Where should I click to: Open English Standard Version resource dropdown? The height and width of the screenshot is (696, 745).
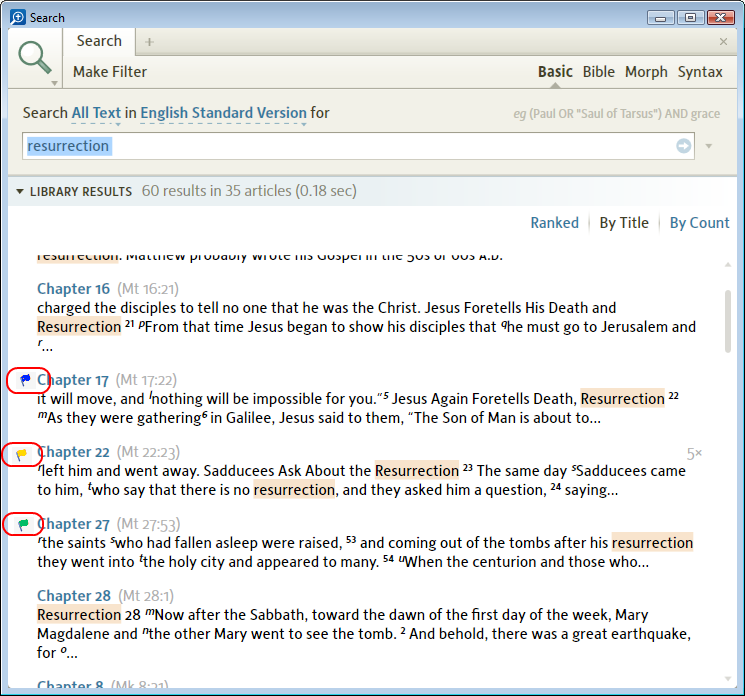pos(223,114)
